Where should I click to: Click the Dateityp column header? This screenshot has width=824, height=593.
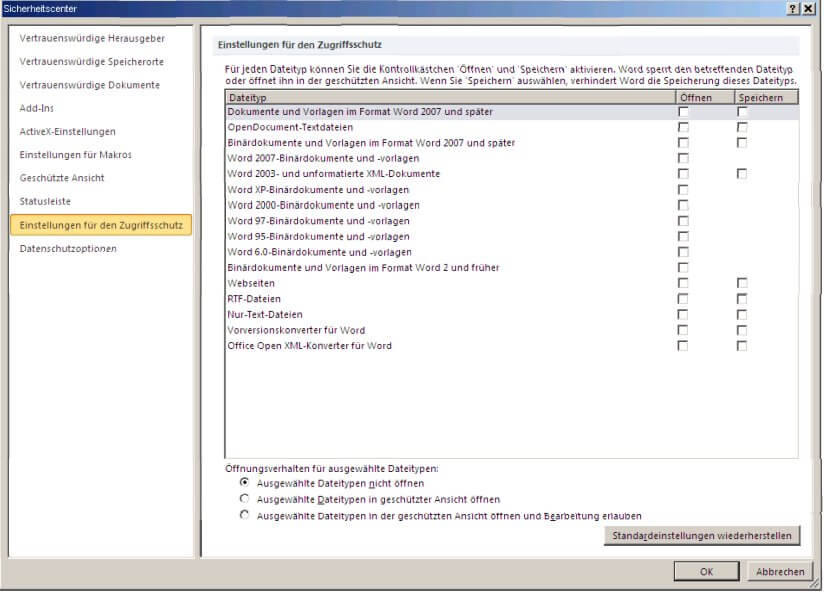[x=449, y=97]
